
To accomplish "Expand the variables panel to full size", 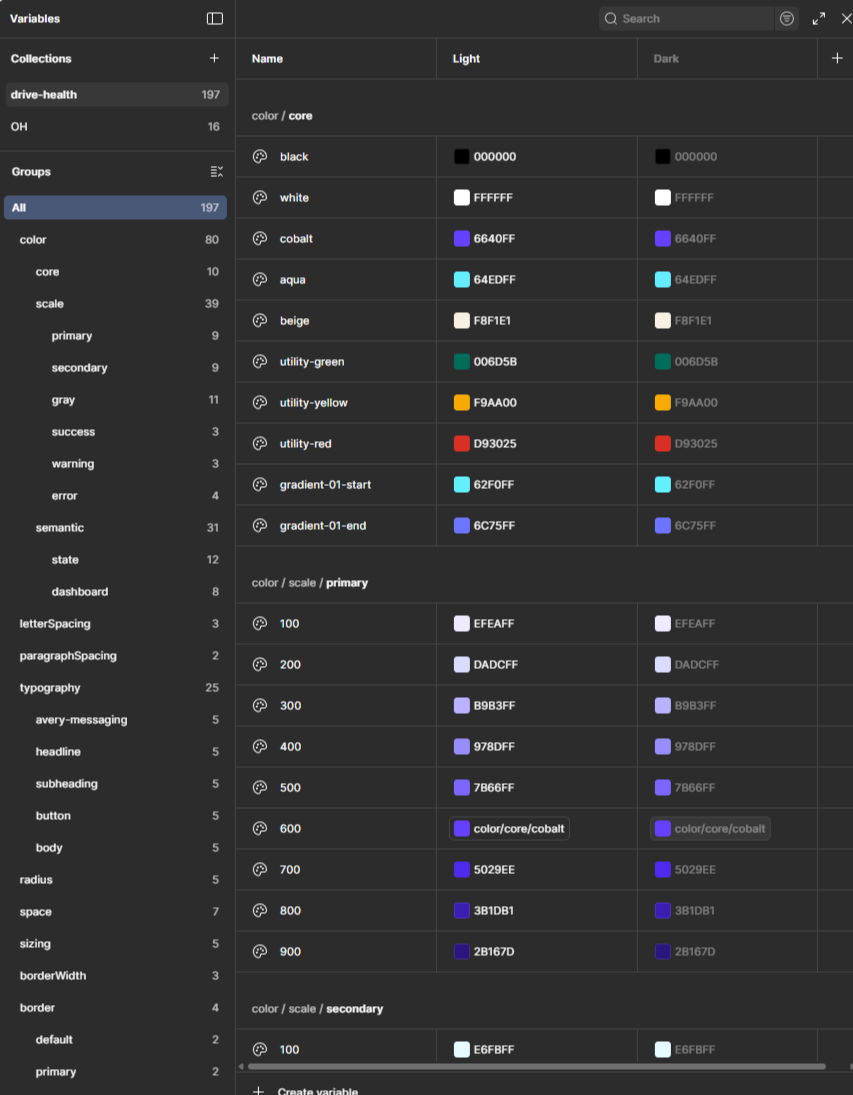I will 818,18.
